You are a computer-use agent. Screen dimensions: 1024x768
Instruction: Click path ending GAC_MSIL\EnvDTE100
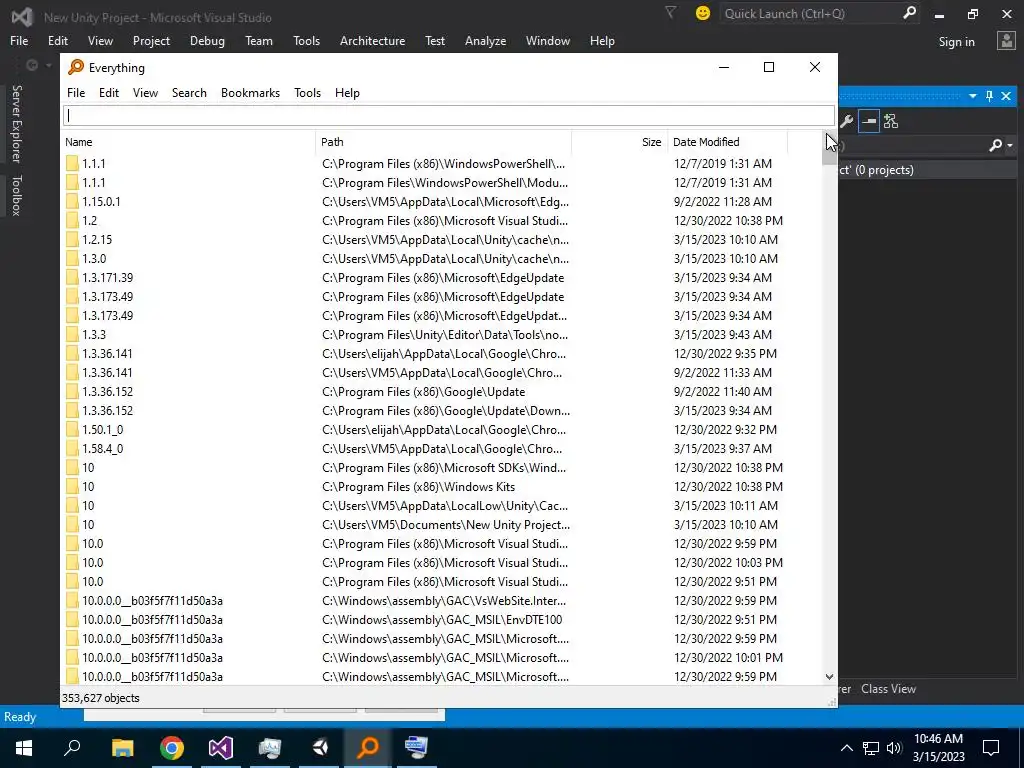click(442, 620)
